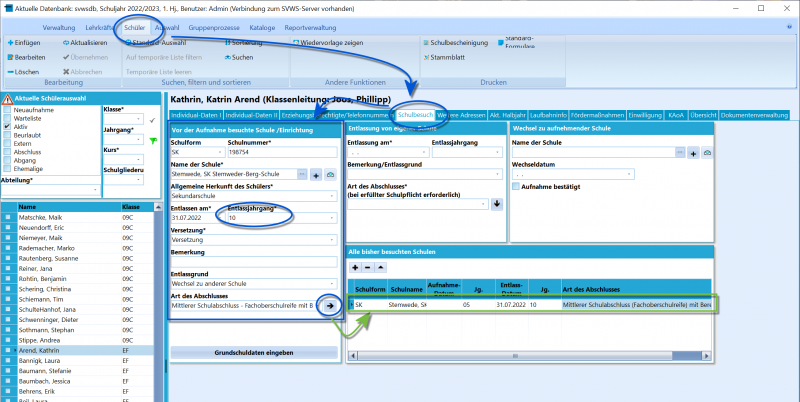Click the help icon at ribbon right edge
This screenshot has height=402, width=800.
click(x=790, y=27)
